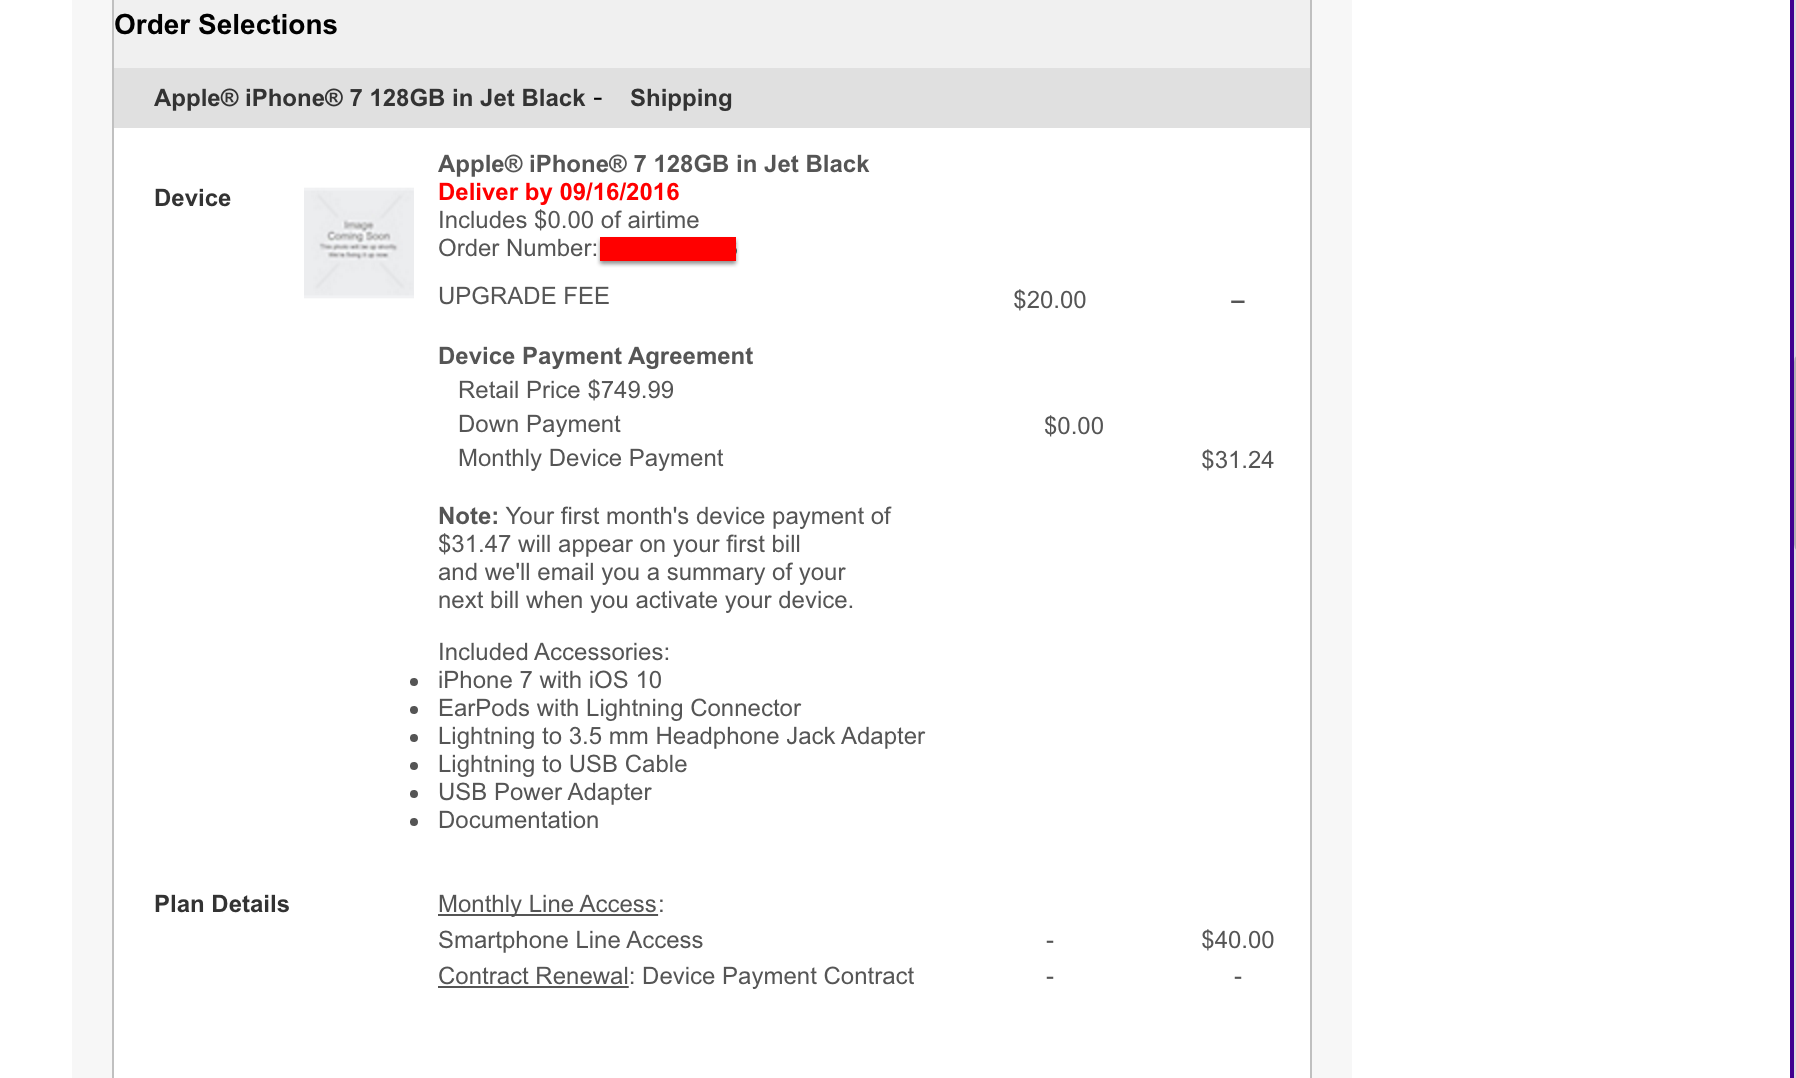The image size is (1796, 1078).
Task: Click the UPGRADE FEE line
Action: pos(523,296)
